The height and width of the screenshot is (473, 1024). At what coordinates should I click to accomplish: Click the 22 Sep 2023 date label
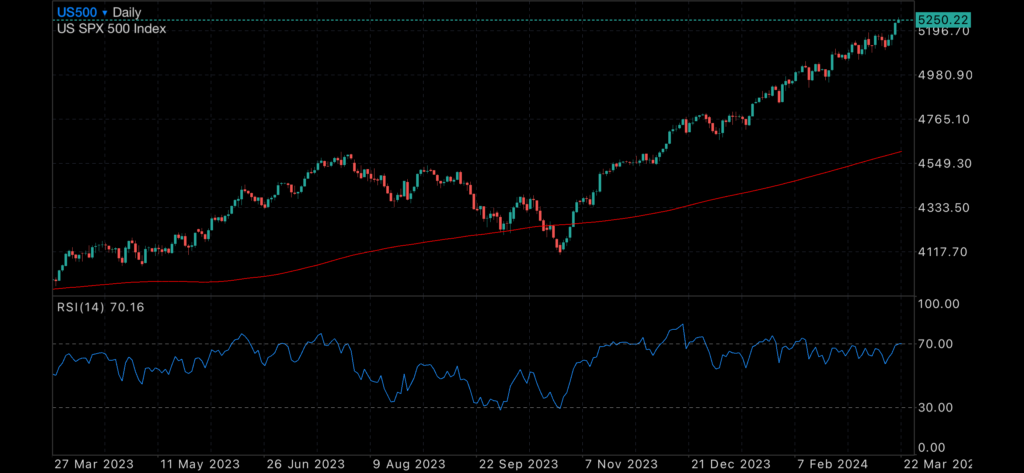519,465
